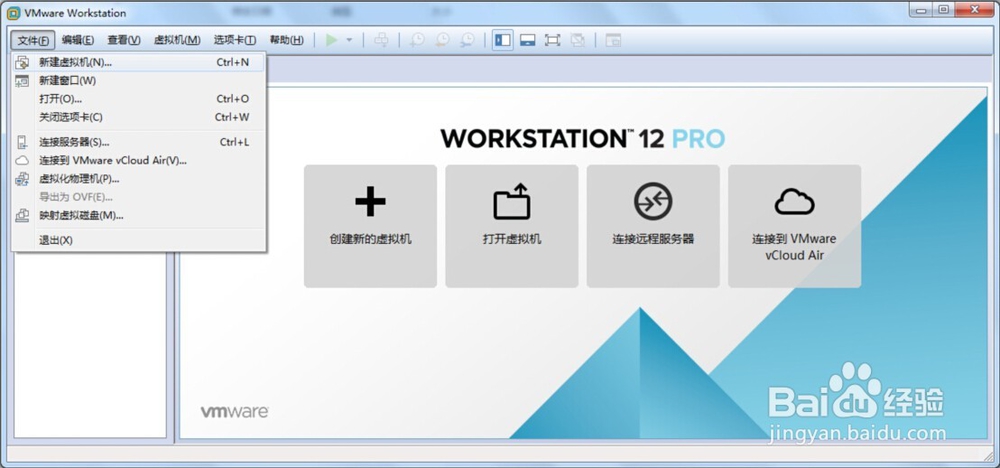Click the VMware Workstation title bar app icon
1000x468 pixels.
click(x=13, y=13)
